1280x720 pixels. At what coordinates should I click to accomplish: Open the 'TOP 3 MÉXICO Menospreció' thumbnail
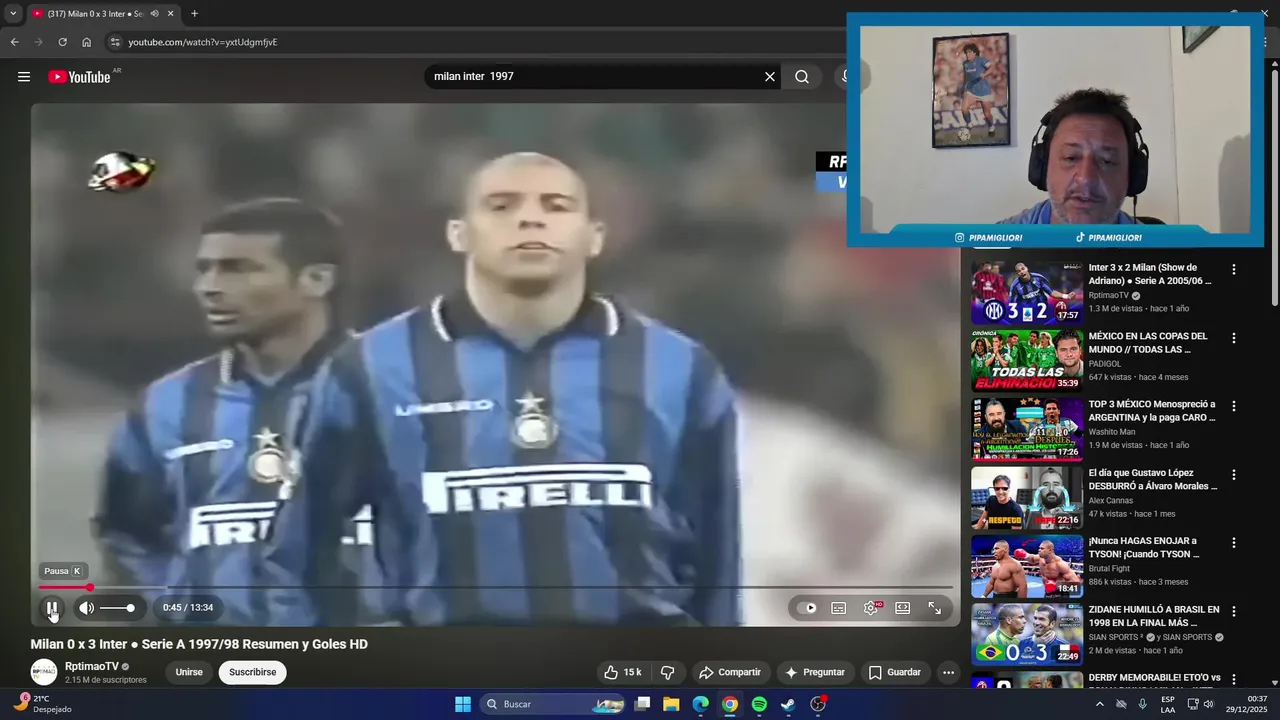[1027, 429]
